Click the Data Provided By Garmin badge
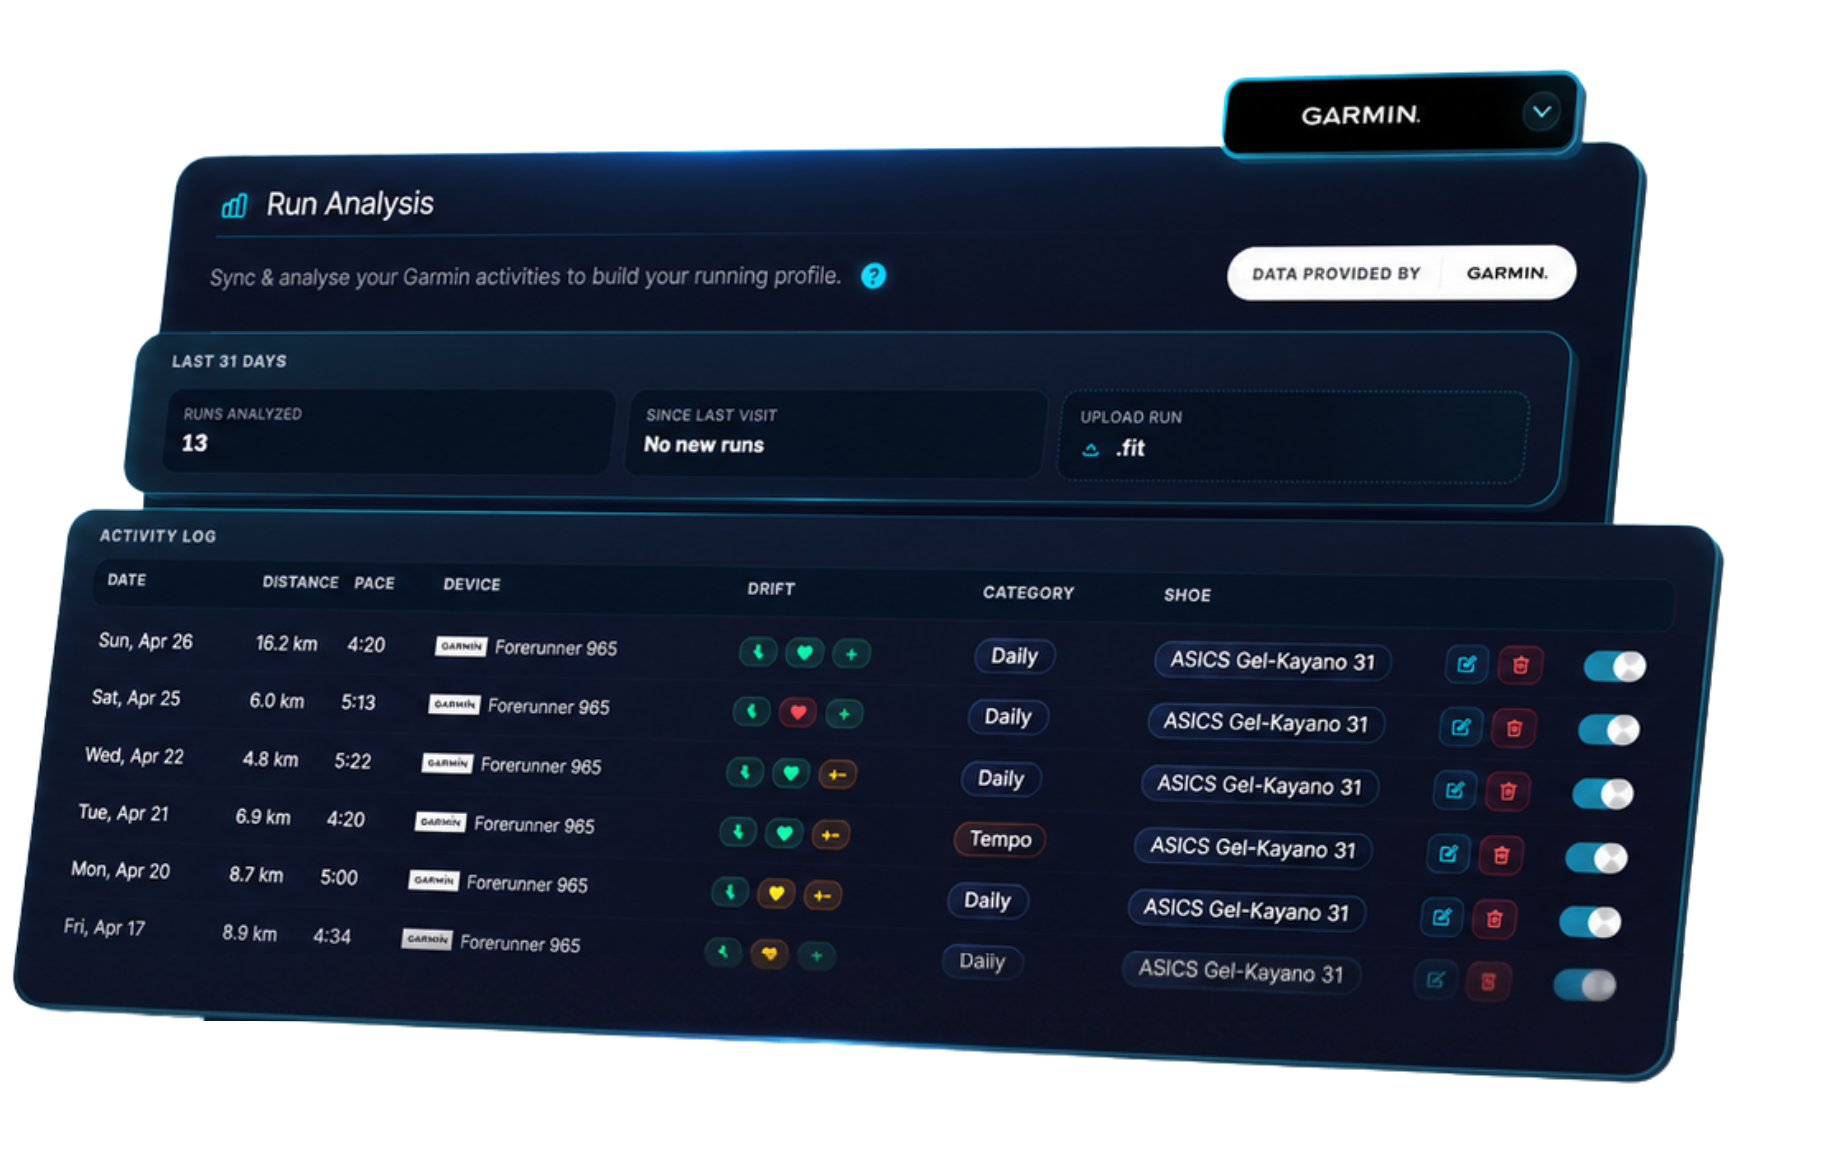This screenshot has width=1842, height=1158. 1400,273
